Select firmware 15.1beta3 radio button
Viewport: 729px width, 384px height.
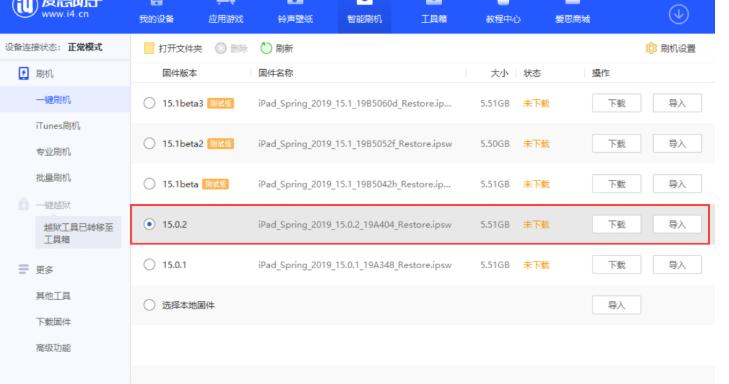coord(149,103)
